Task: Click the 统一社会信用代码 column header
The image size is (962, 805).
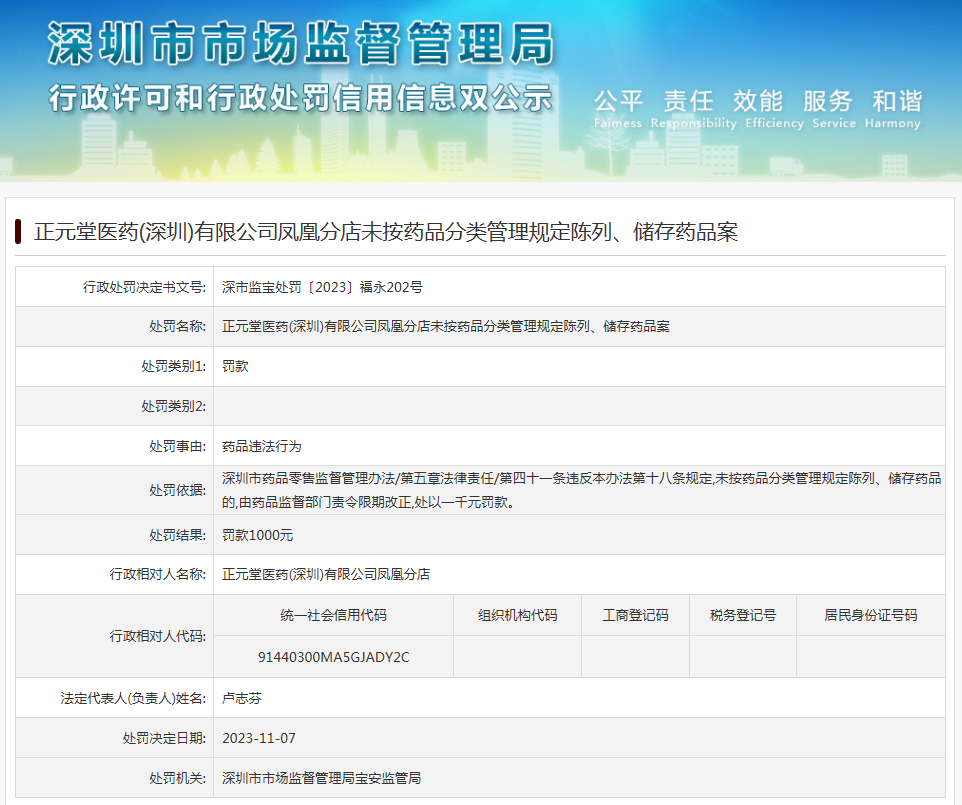Action: pos(333,615)
